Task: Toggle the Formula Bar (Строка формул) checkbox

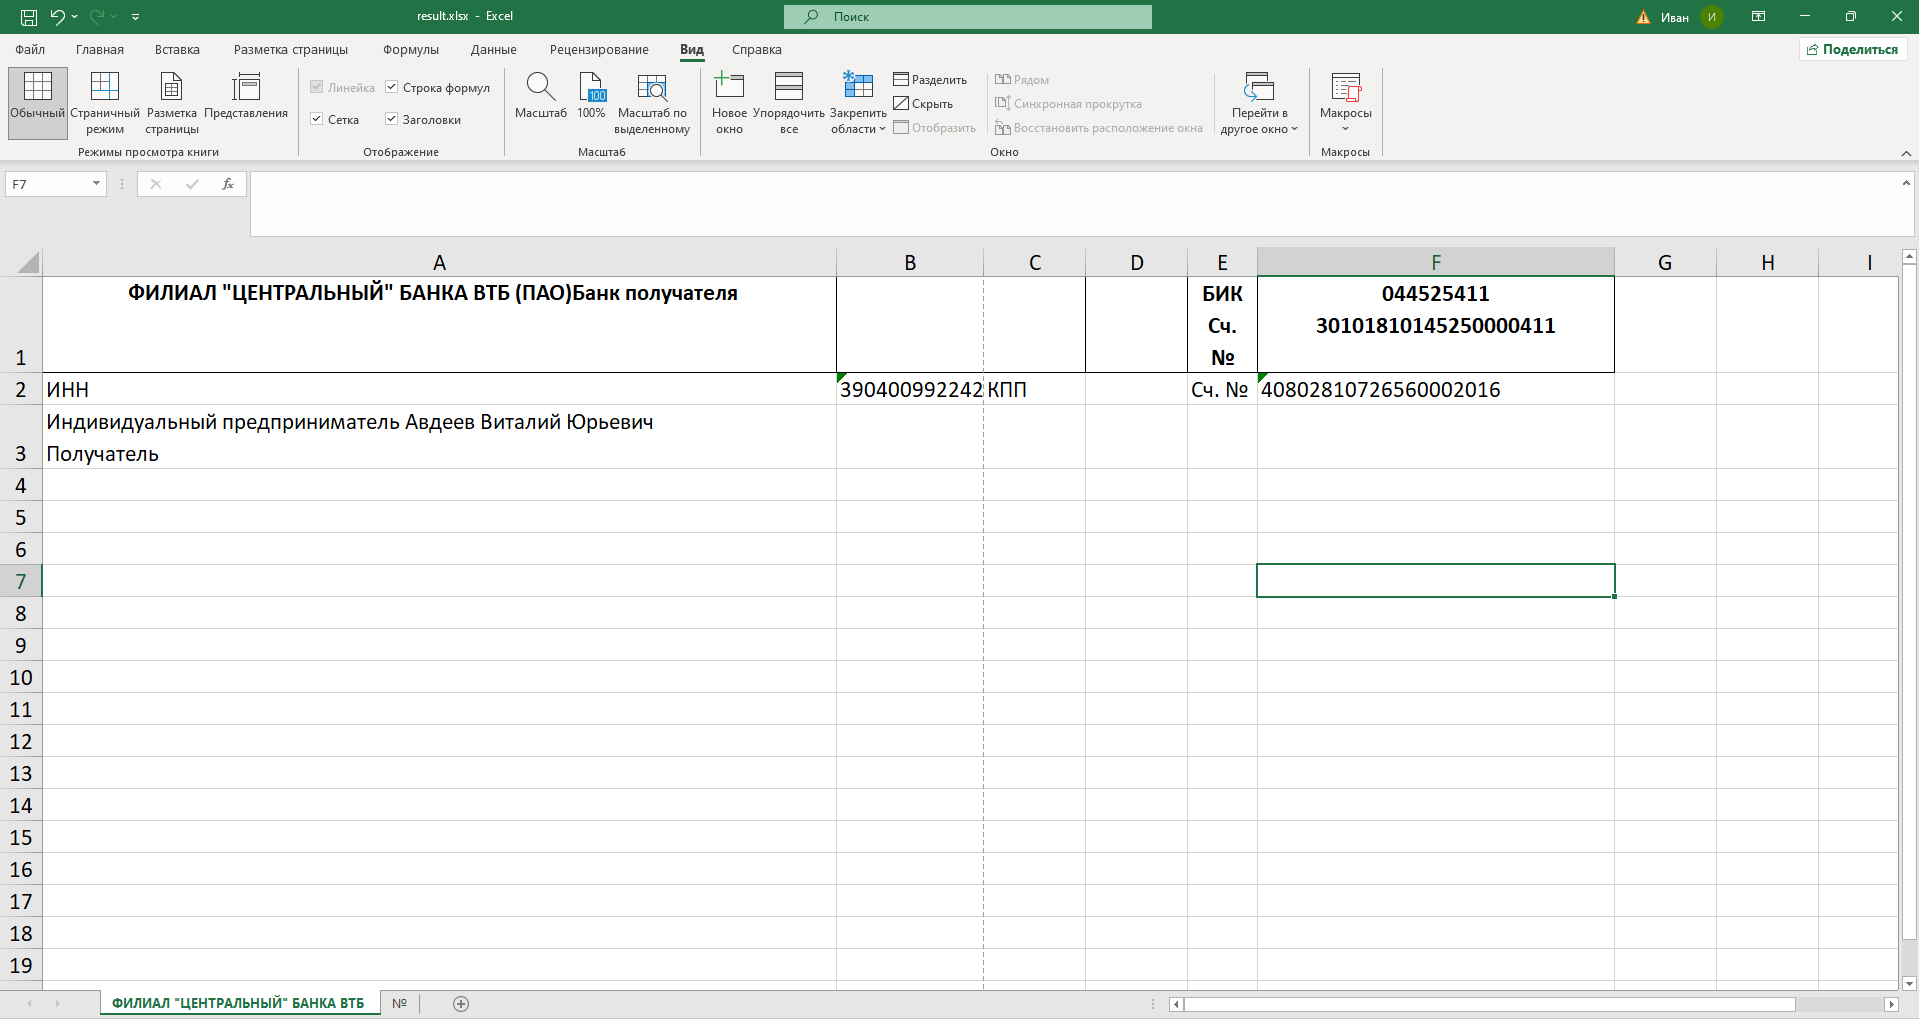Action: click(392, 87)
